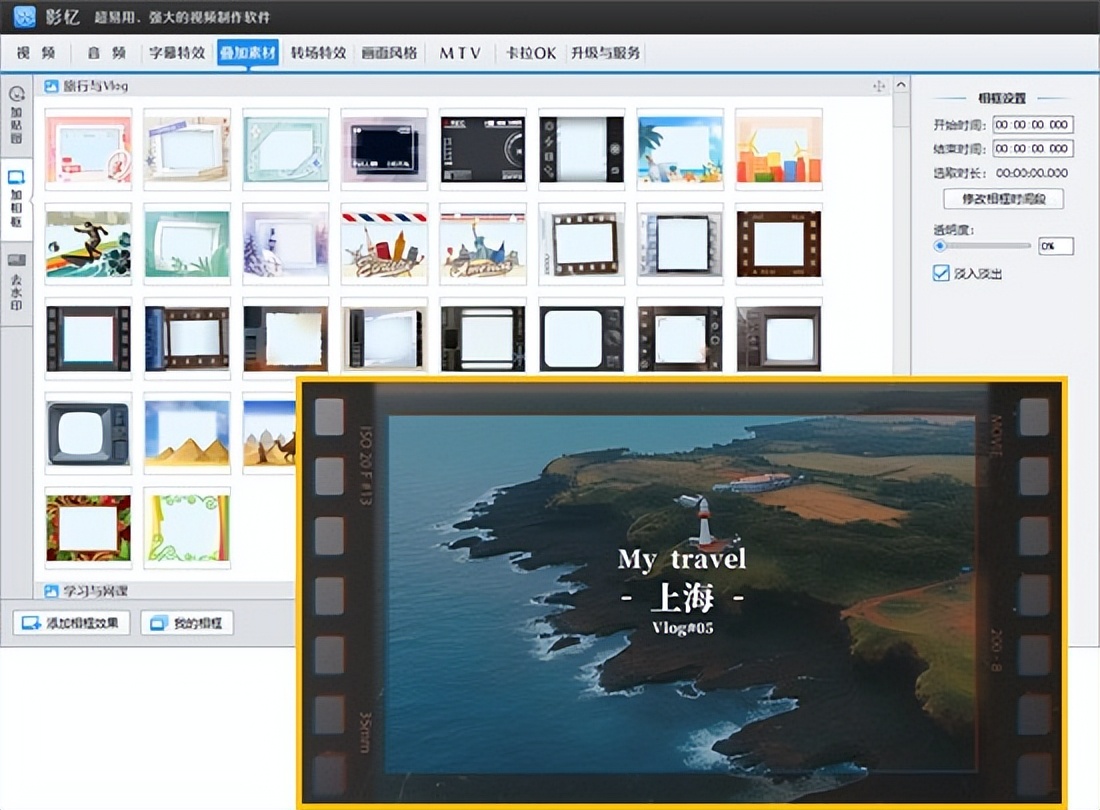Viewport: 1100px width, 810px height.
Task: Click the 开始时间 input field
Action: point(1032,125)
